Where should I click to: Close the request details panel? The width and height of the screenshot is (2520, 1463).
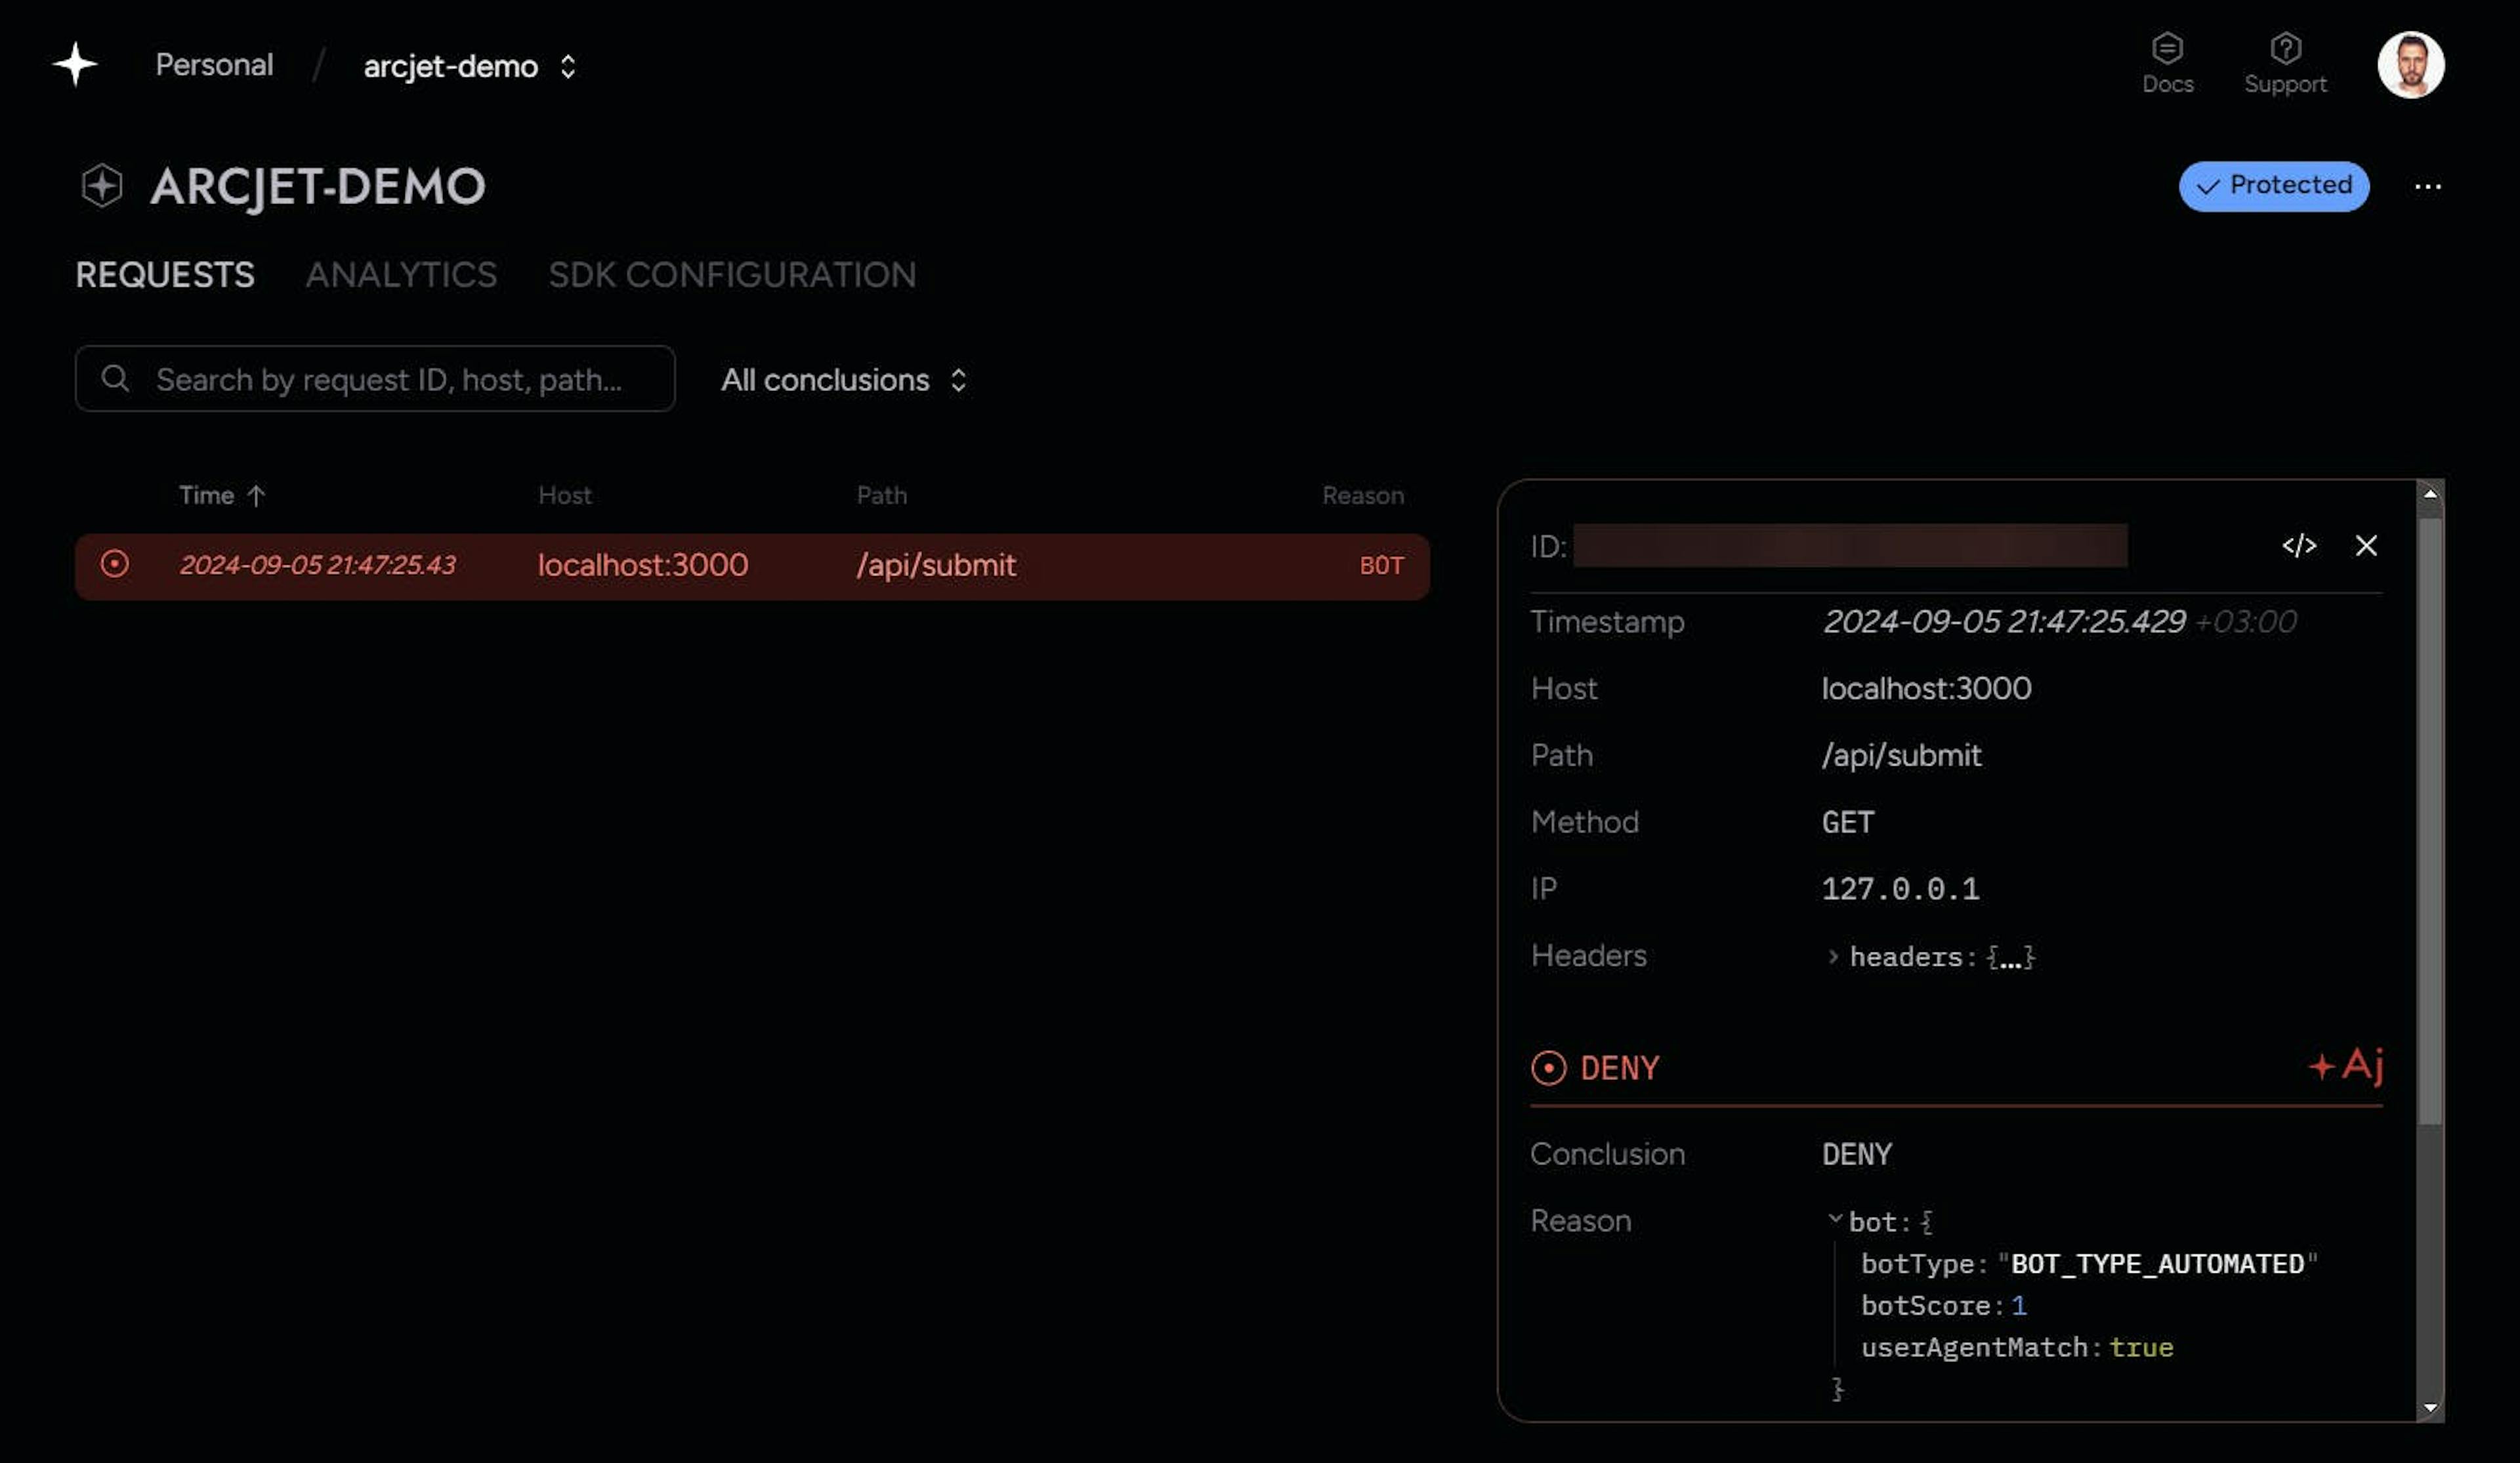[x=2366, y=546]
